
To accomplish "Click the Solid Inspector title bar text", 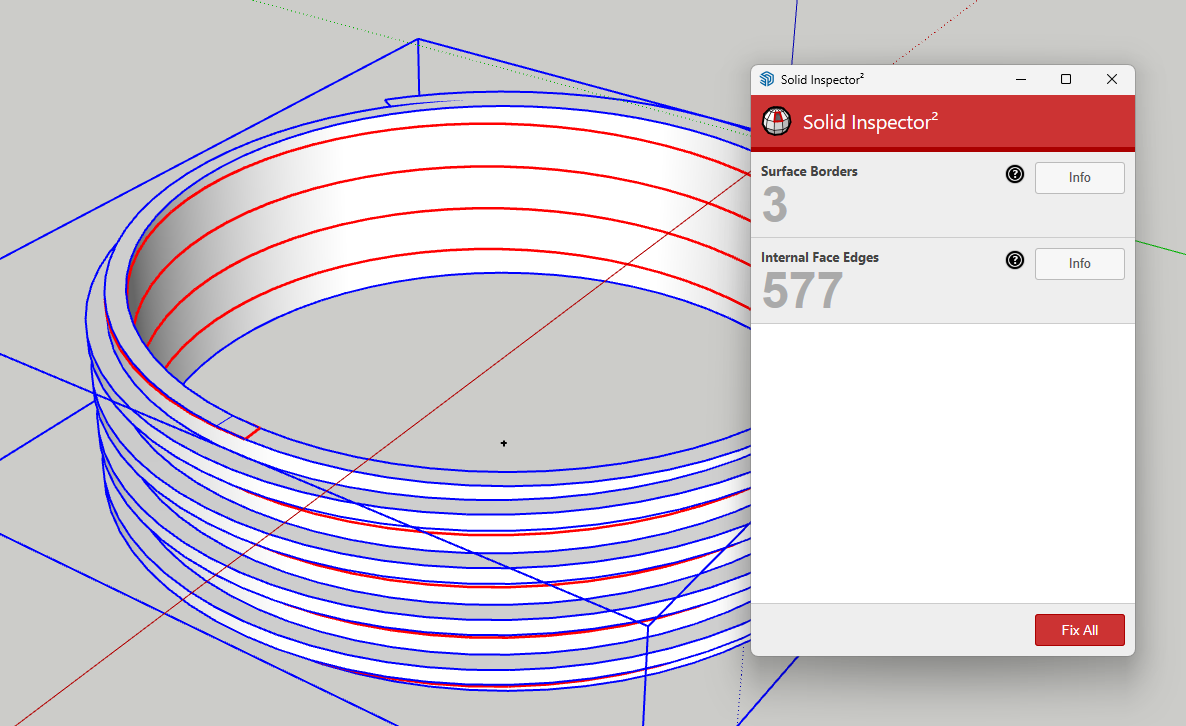I will tap(822, 79).
